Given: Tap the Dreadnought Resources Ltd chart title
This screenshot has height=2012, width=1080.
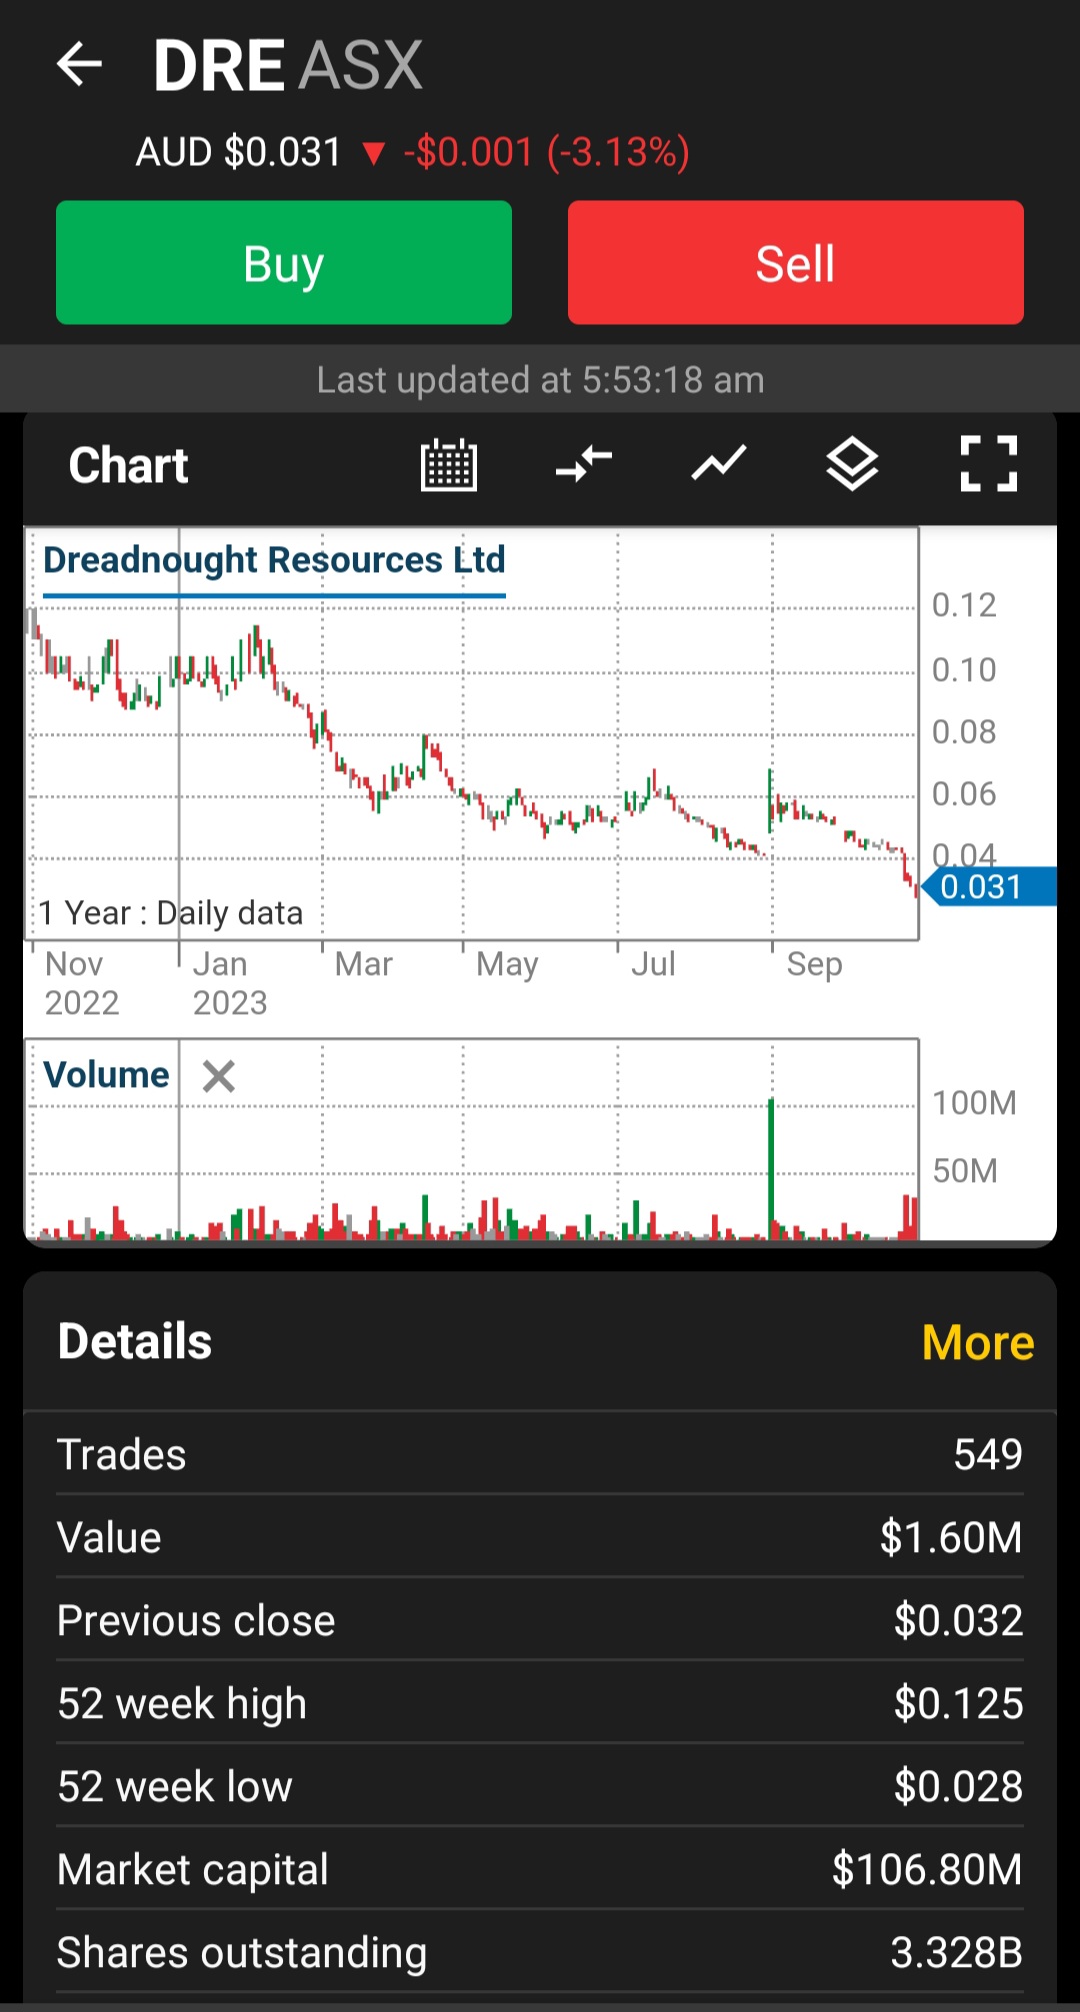Looking at the screenshot, I should [274, 560].
